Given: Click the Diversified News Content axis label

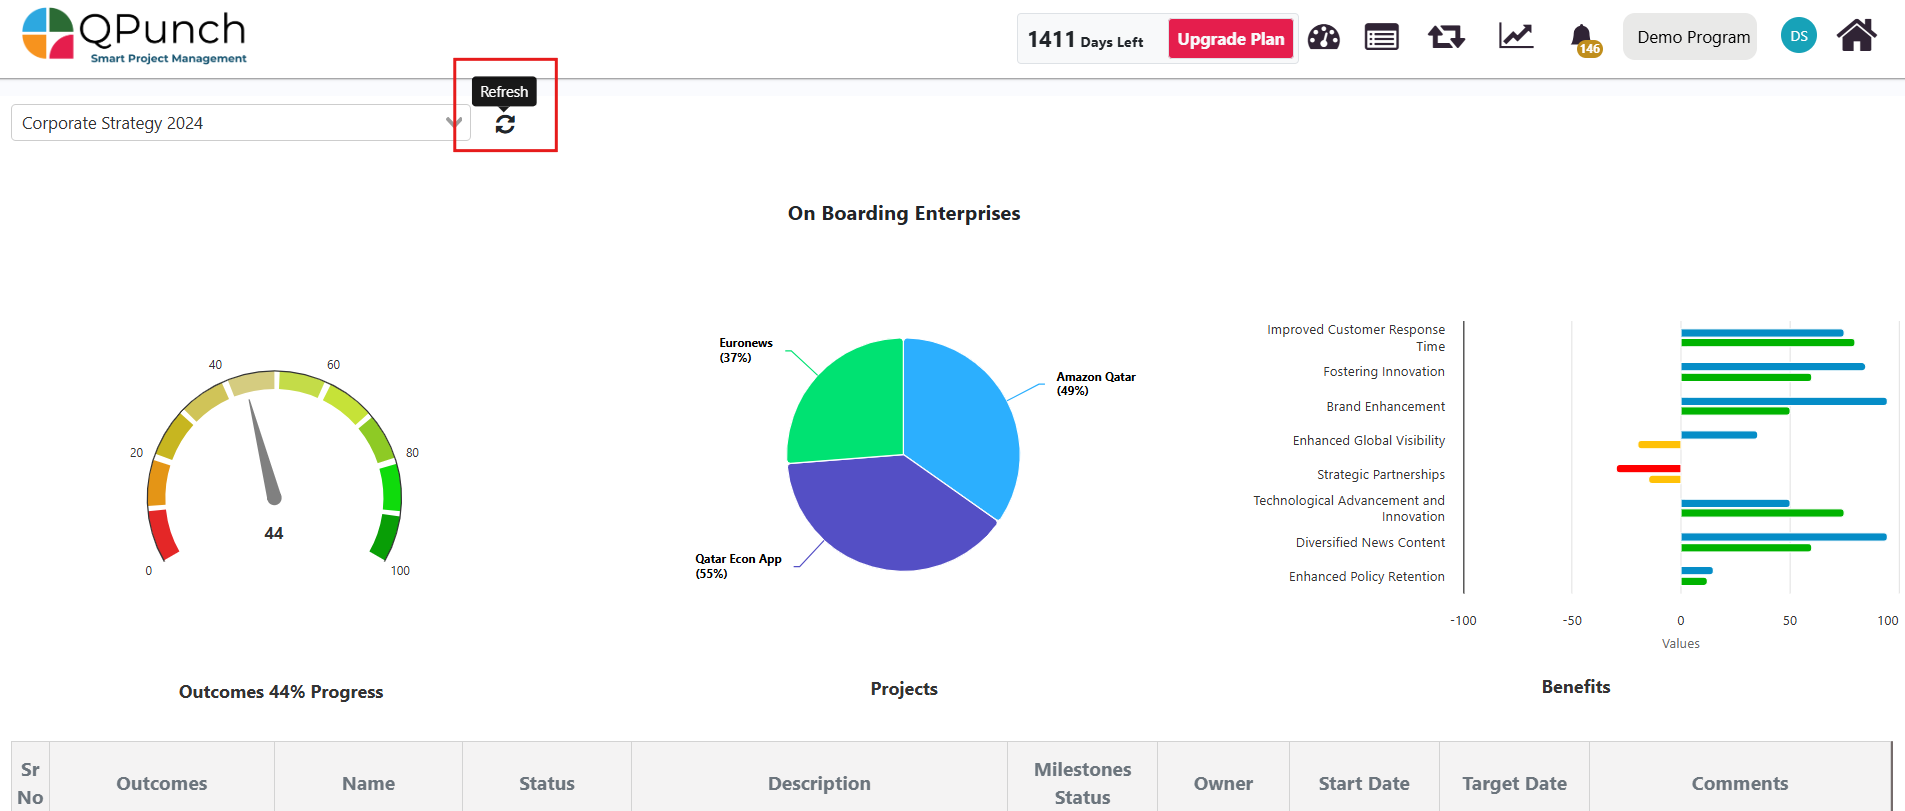Looking at the screenshot, I should tap(1370, 543).
